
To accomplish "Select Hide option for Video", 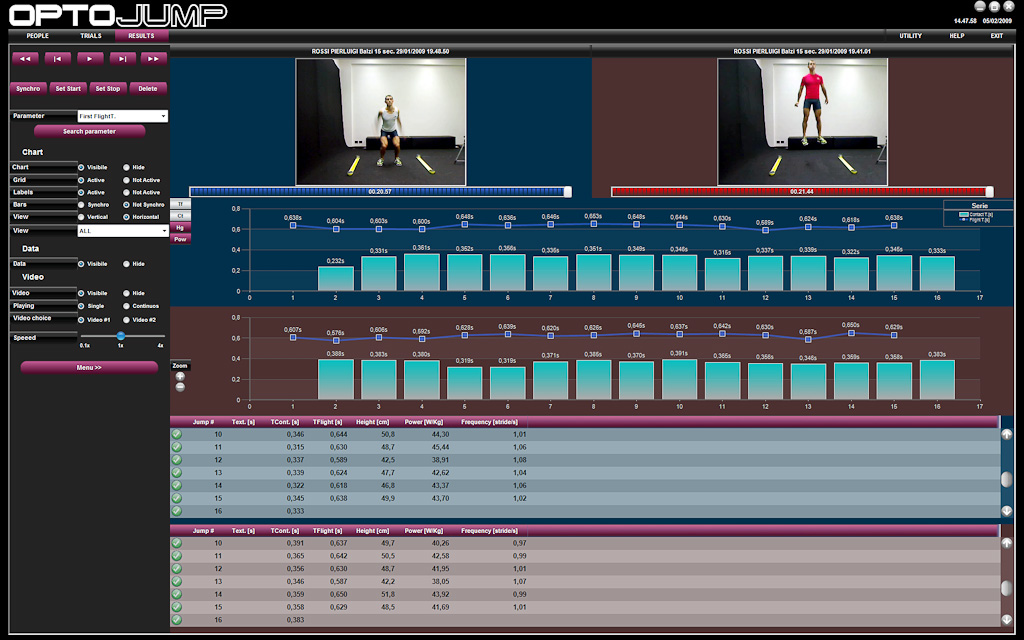I will tap(127, 293).
